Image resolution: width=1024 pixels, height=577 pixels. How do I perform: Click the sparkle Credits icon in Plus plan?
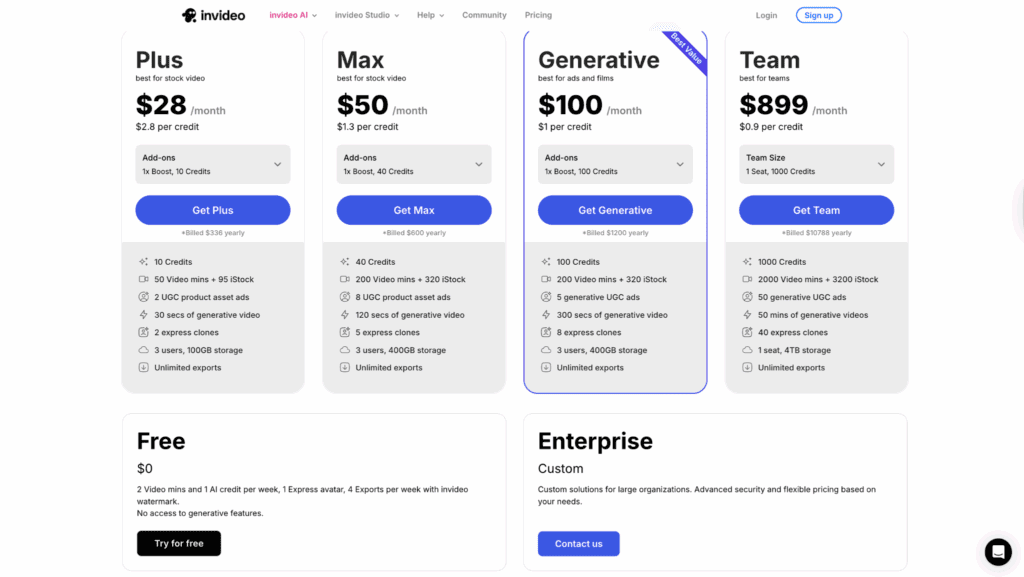[143, 261]
